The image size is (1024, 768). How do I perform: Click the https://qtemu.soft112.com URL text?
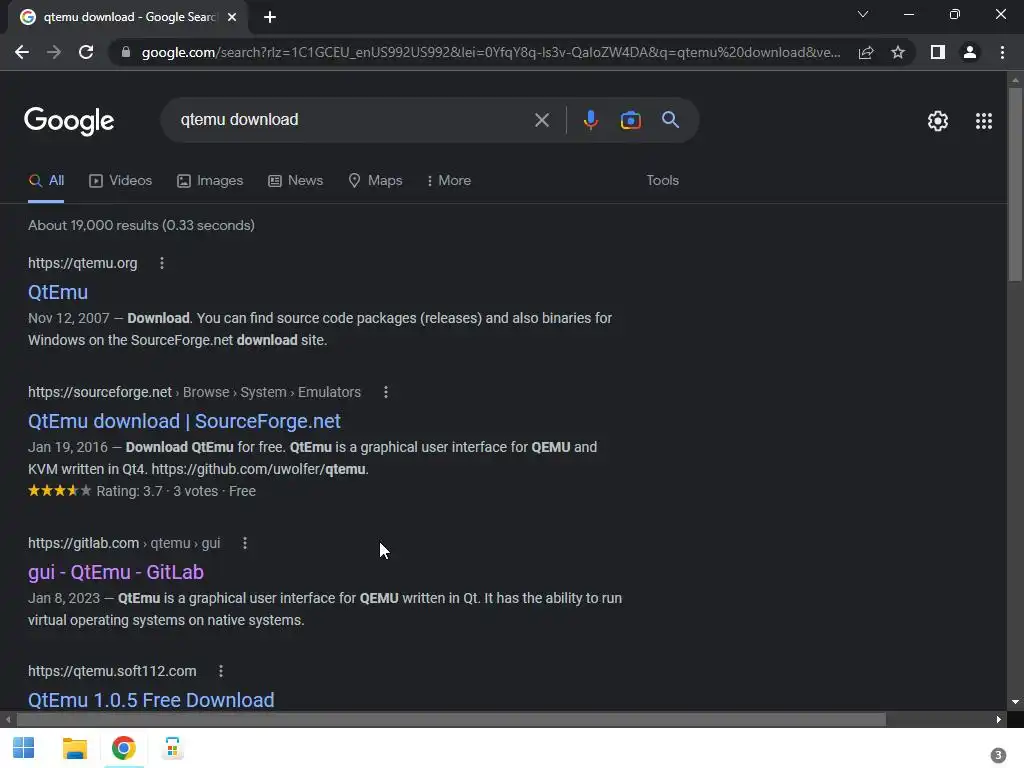112,671
